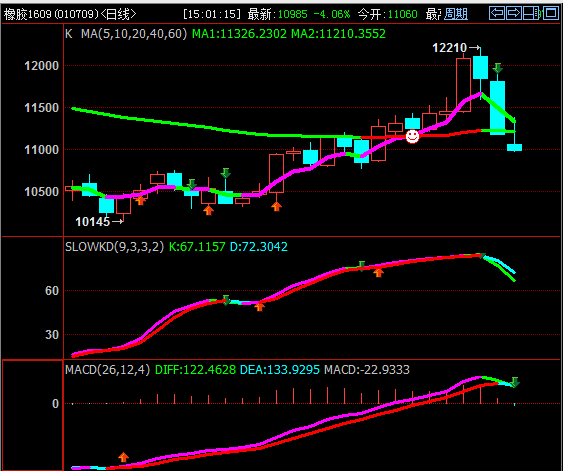Click the single-window layout icon
The width and height of the screenshot is (563, 471).
pos(550,13)
